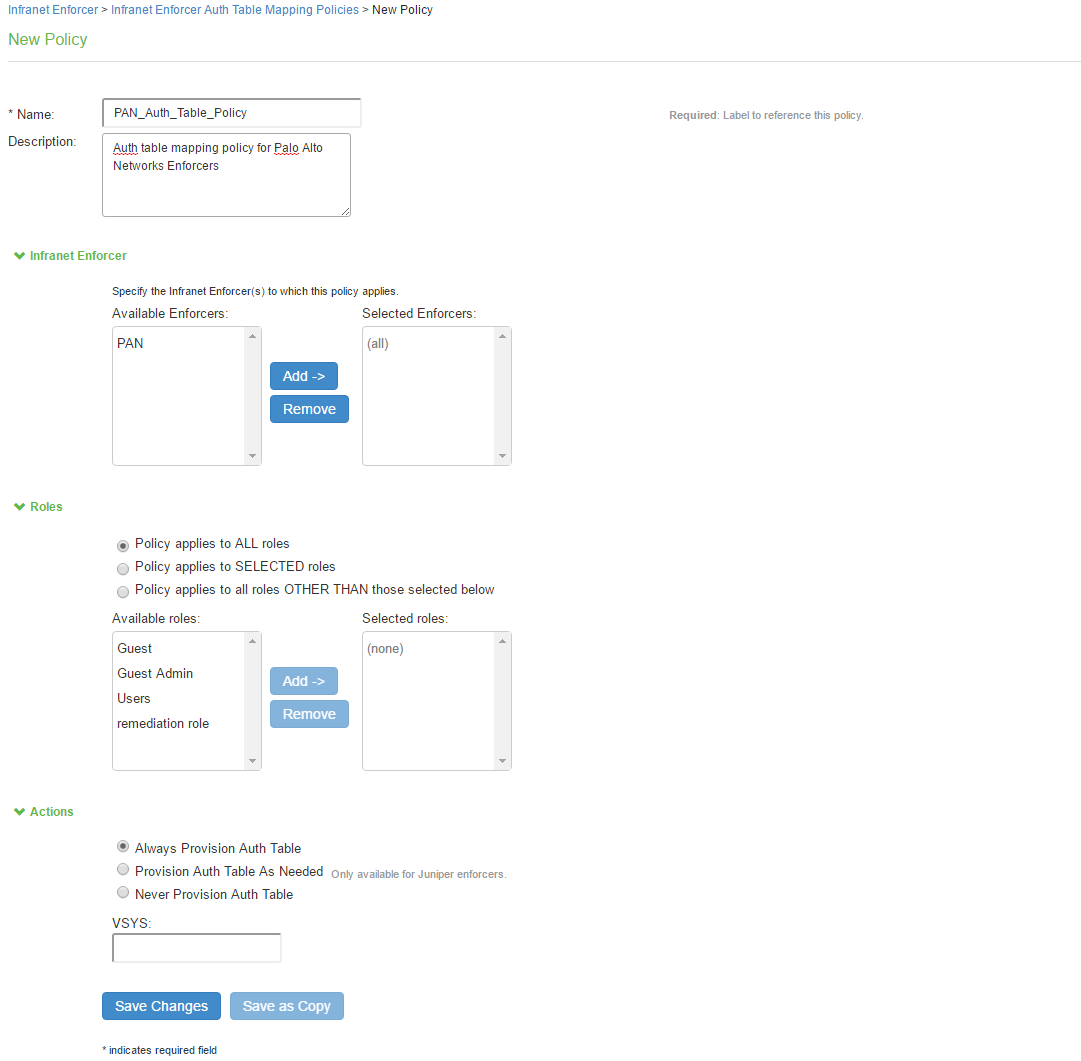This screenshot has height=1061, width=1081.
Task: Click the Name text field
Action: click(230, 112)
